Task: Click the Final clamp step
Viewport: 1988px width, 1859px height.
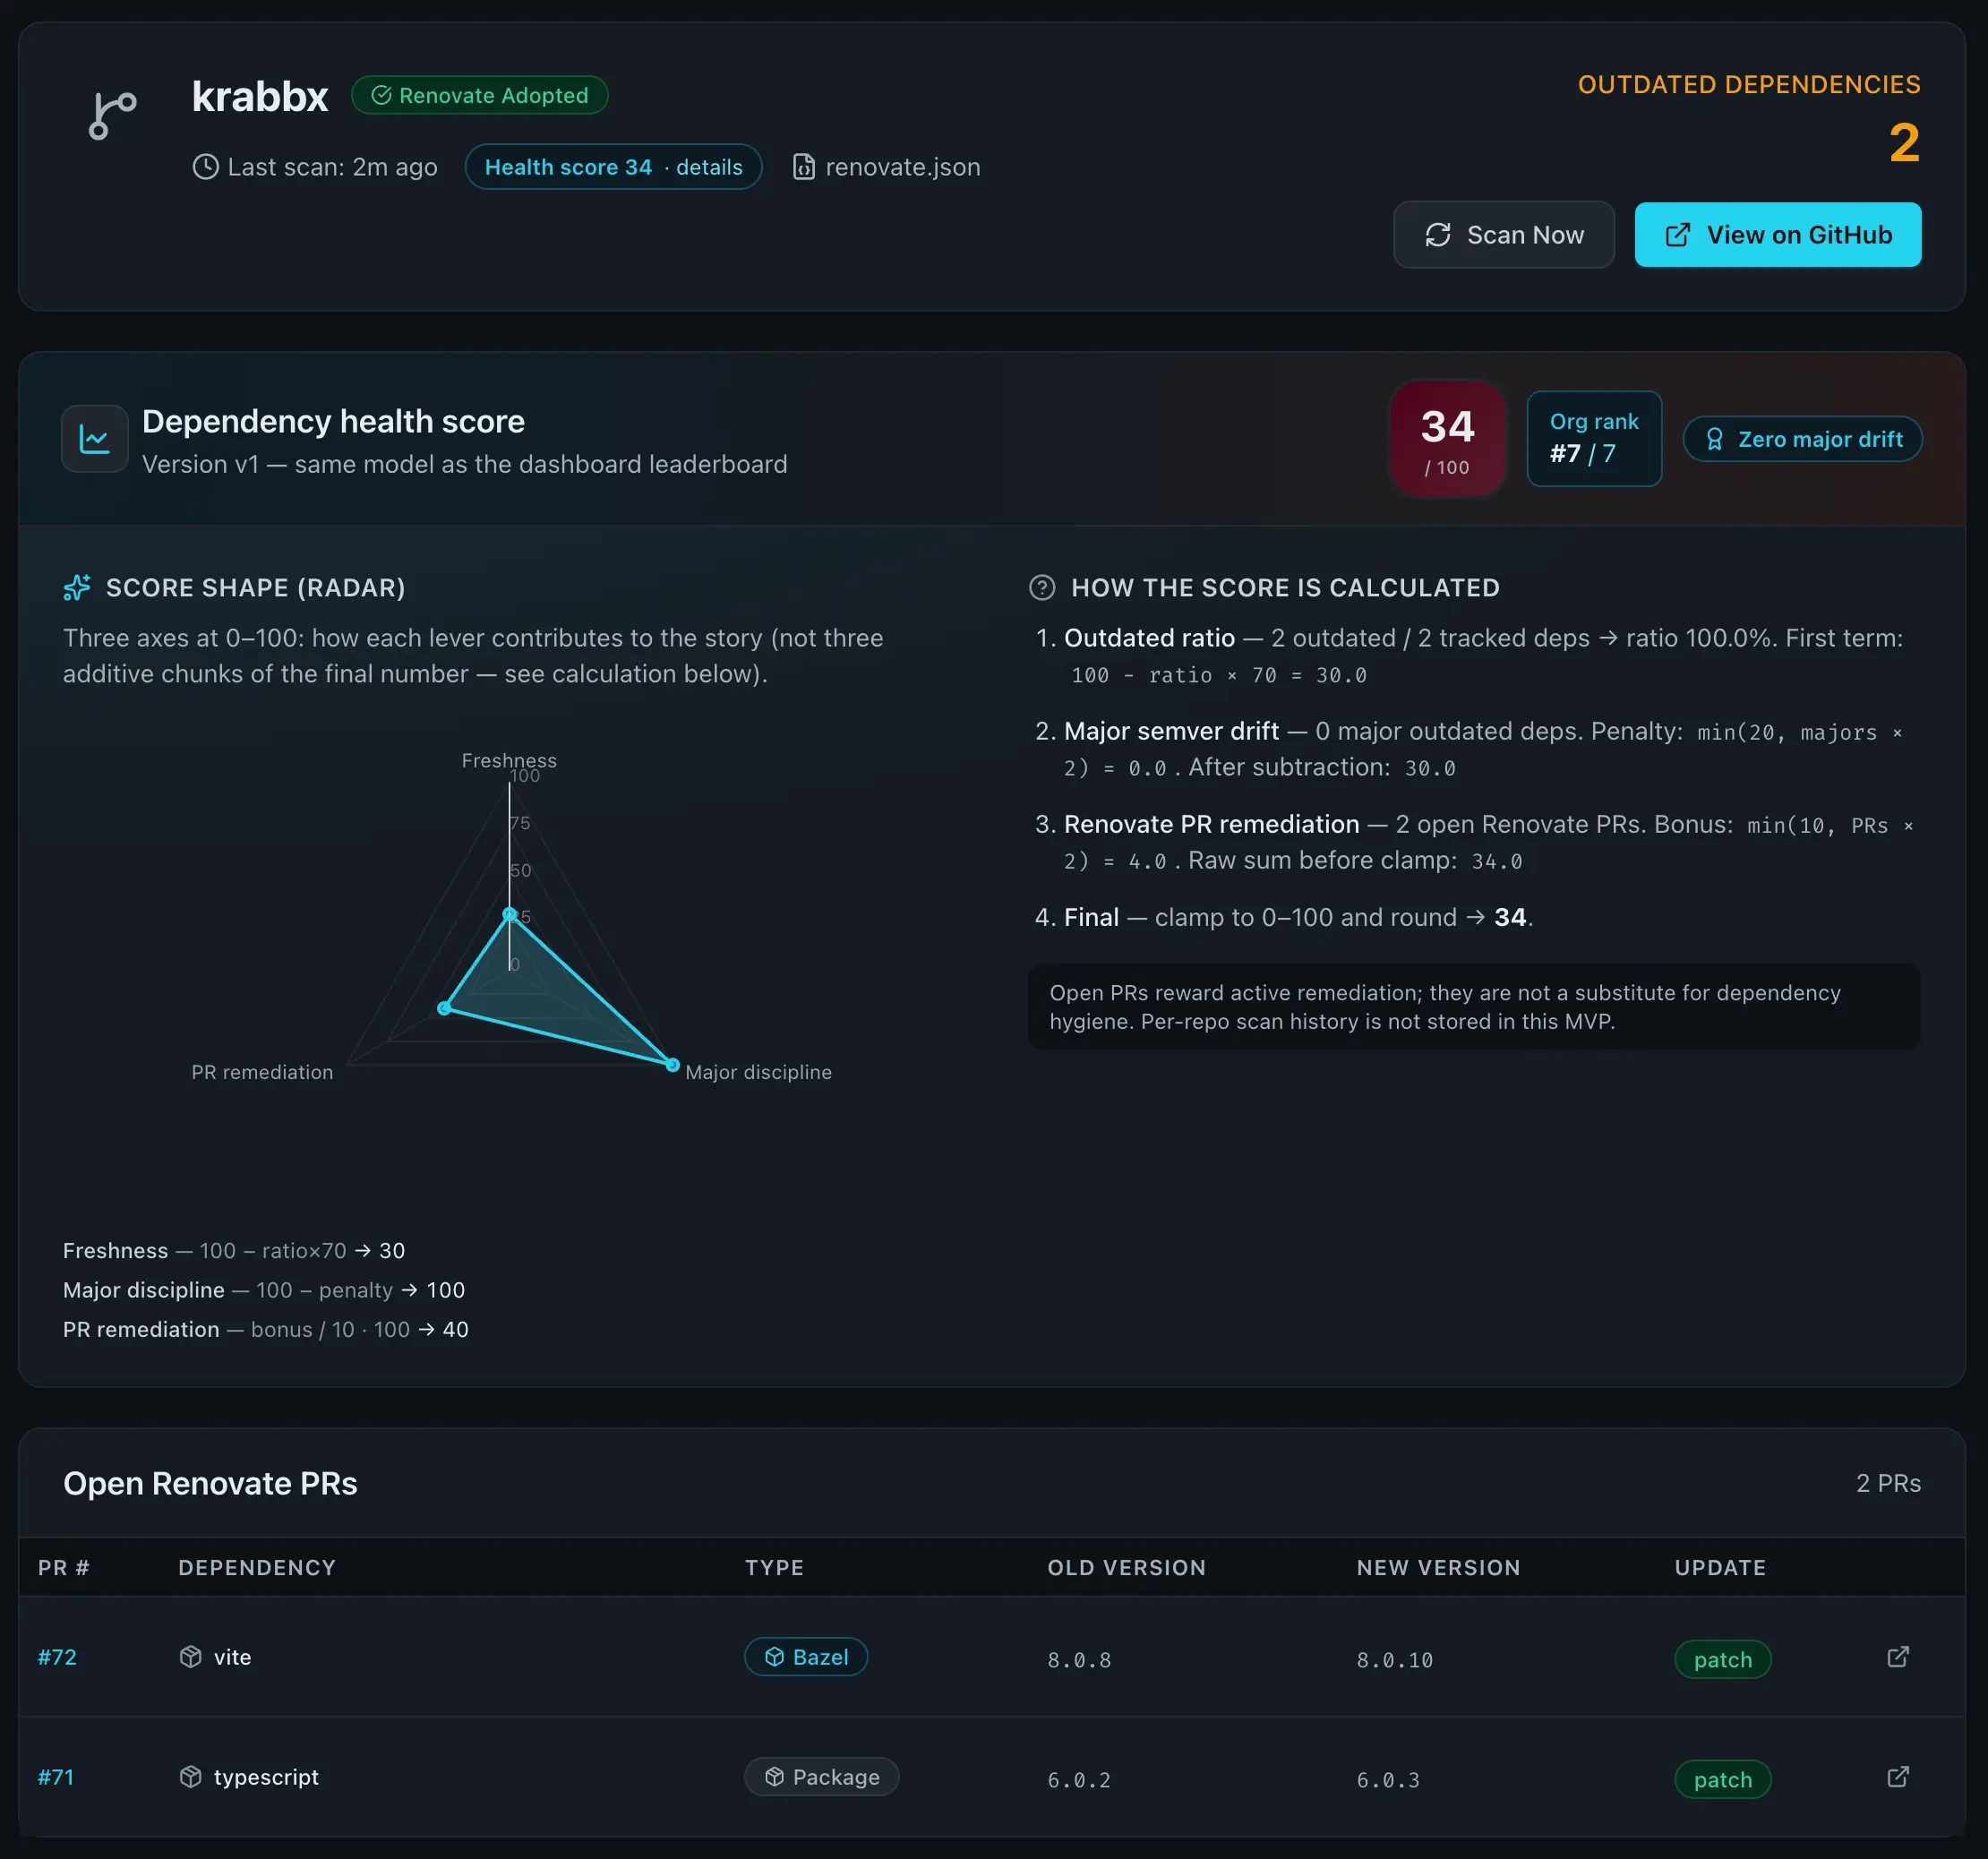Action: 1284,917
